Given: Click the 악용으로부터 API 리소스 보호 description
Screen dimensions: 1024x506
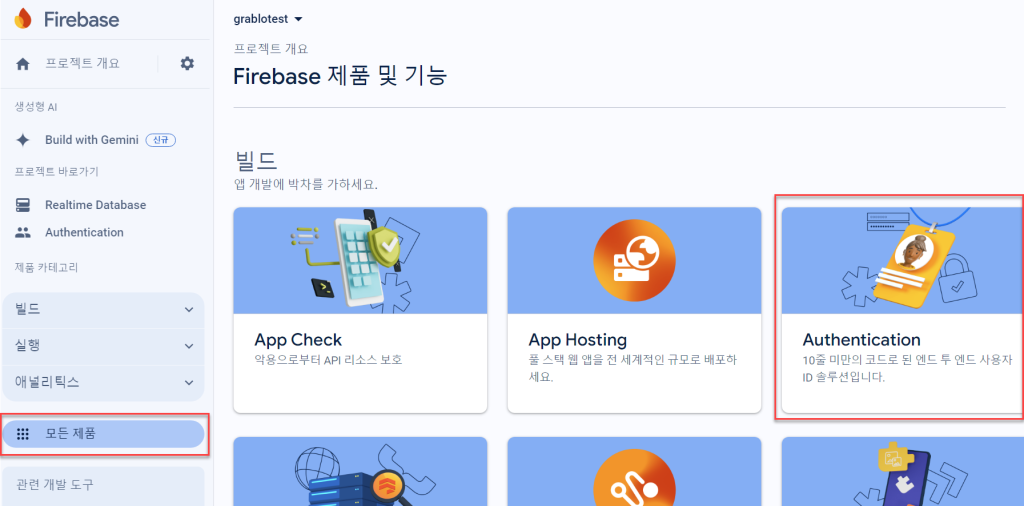Looking at the screenshot, I should [328, 360].
